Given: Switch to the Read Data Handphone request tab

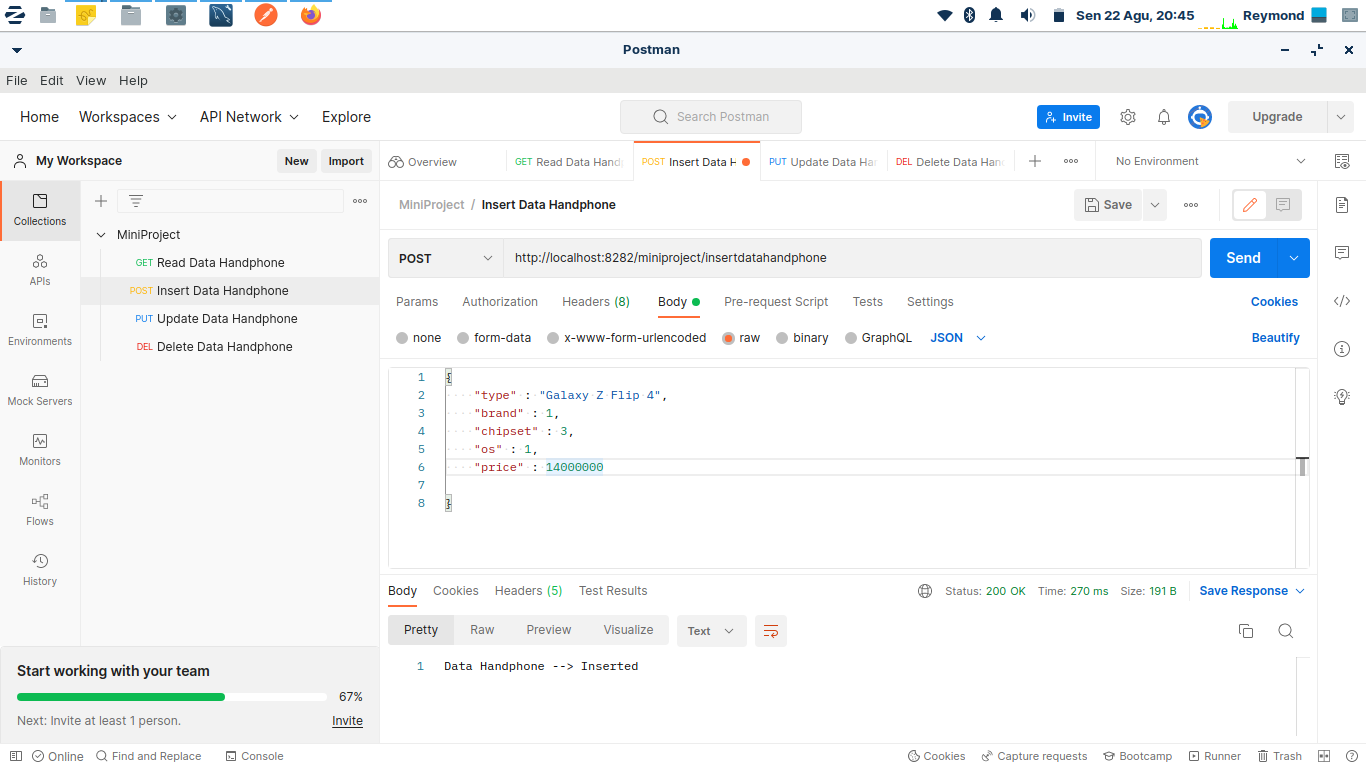Looking at the screenshot, I should point(569,162).
